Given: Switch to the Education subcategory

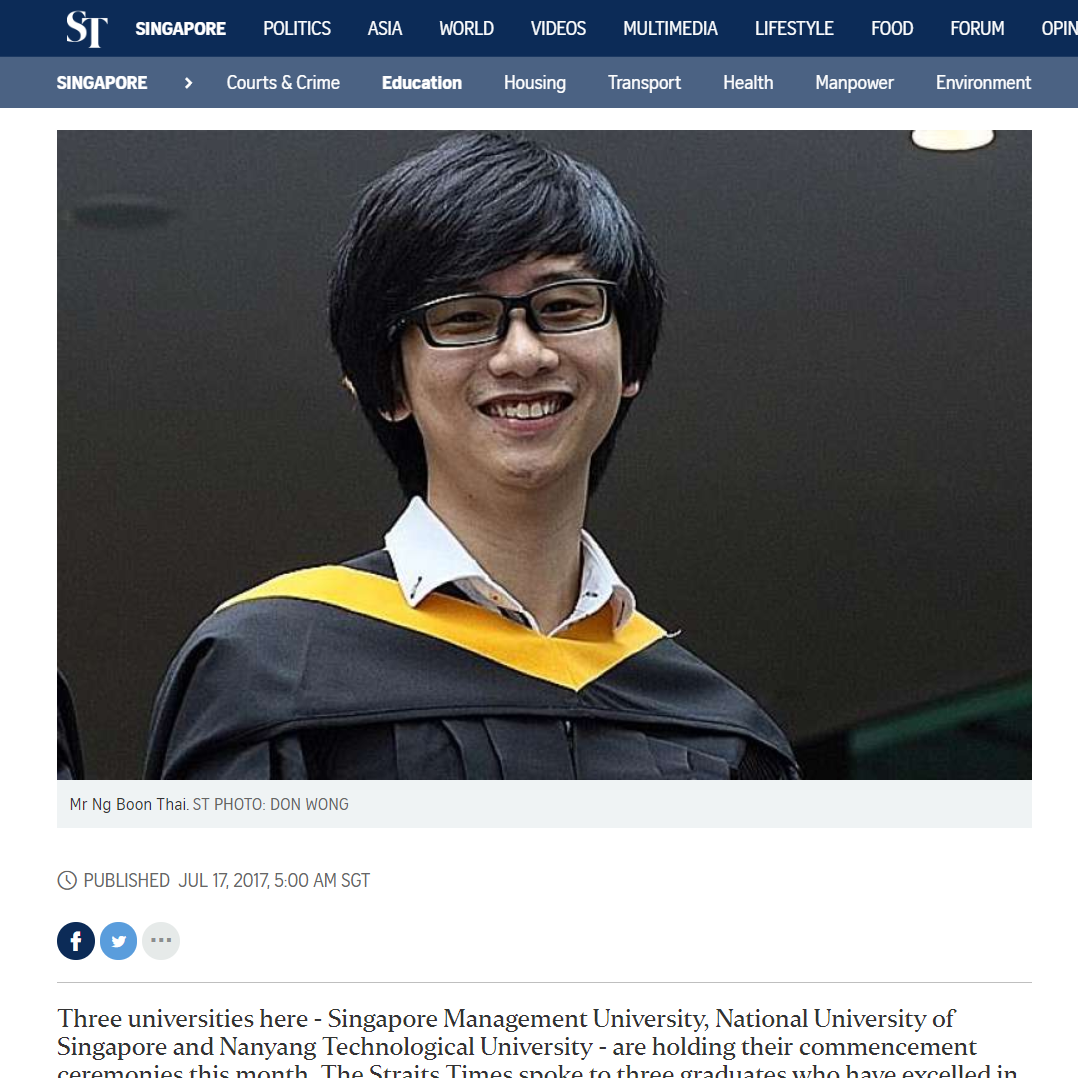Looking at the screenshot, I should click(421, 82).
